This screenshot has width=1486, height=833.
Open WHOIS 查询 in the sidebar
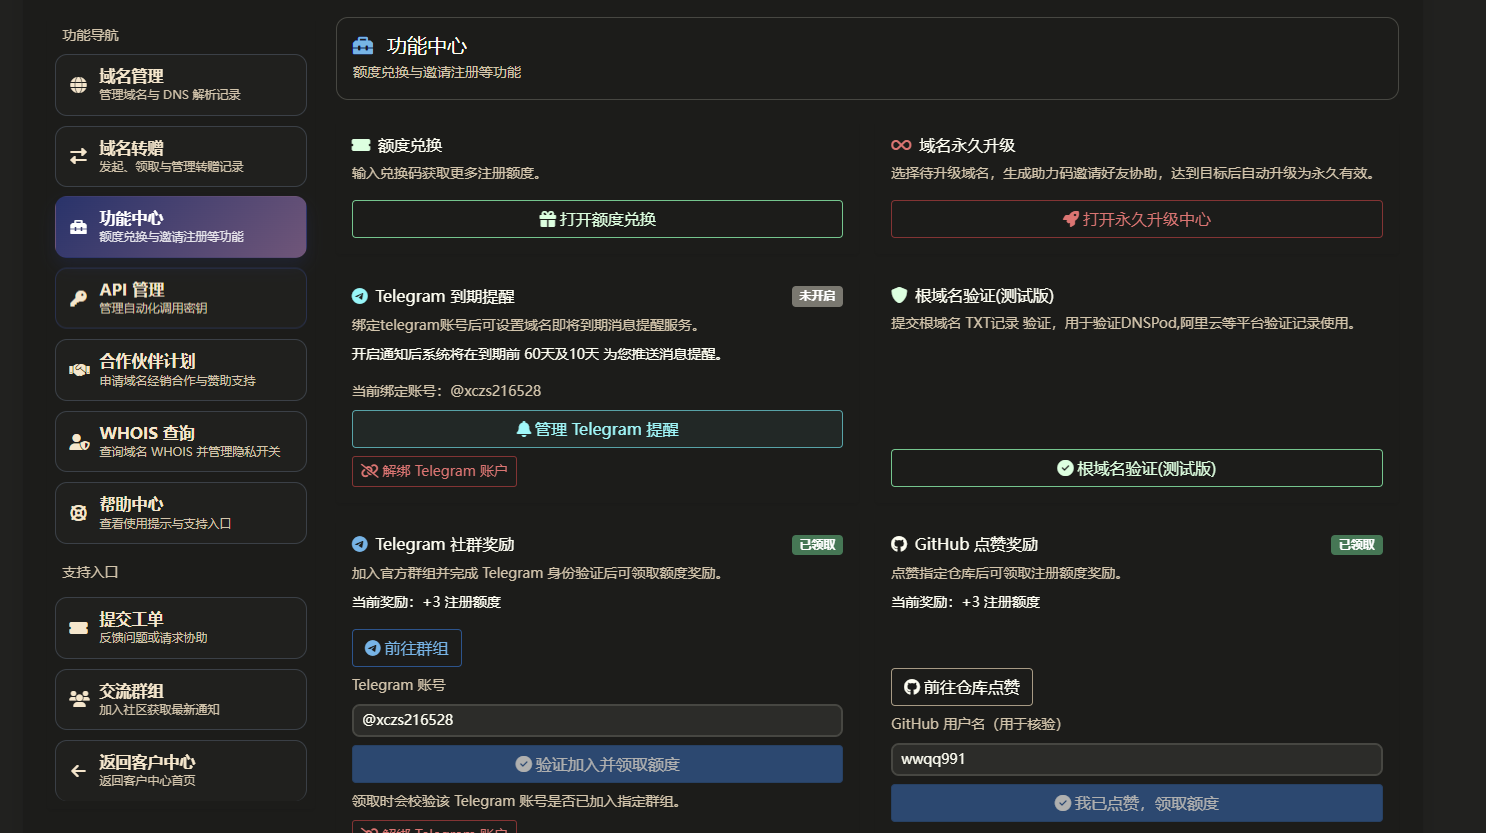181,441
